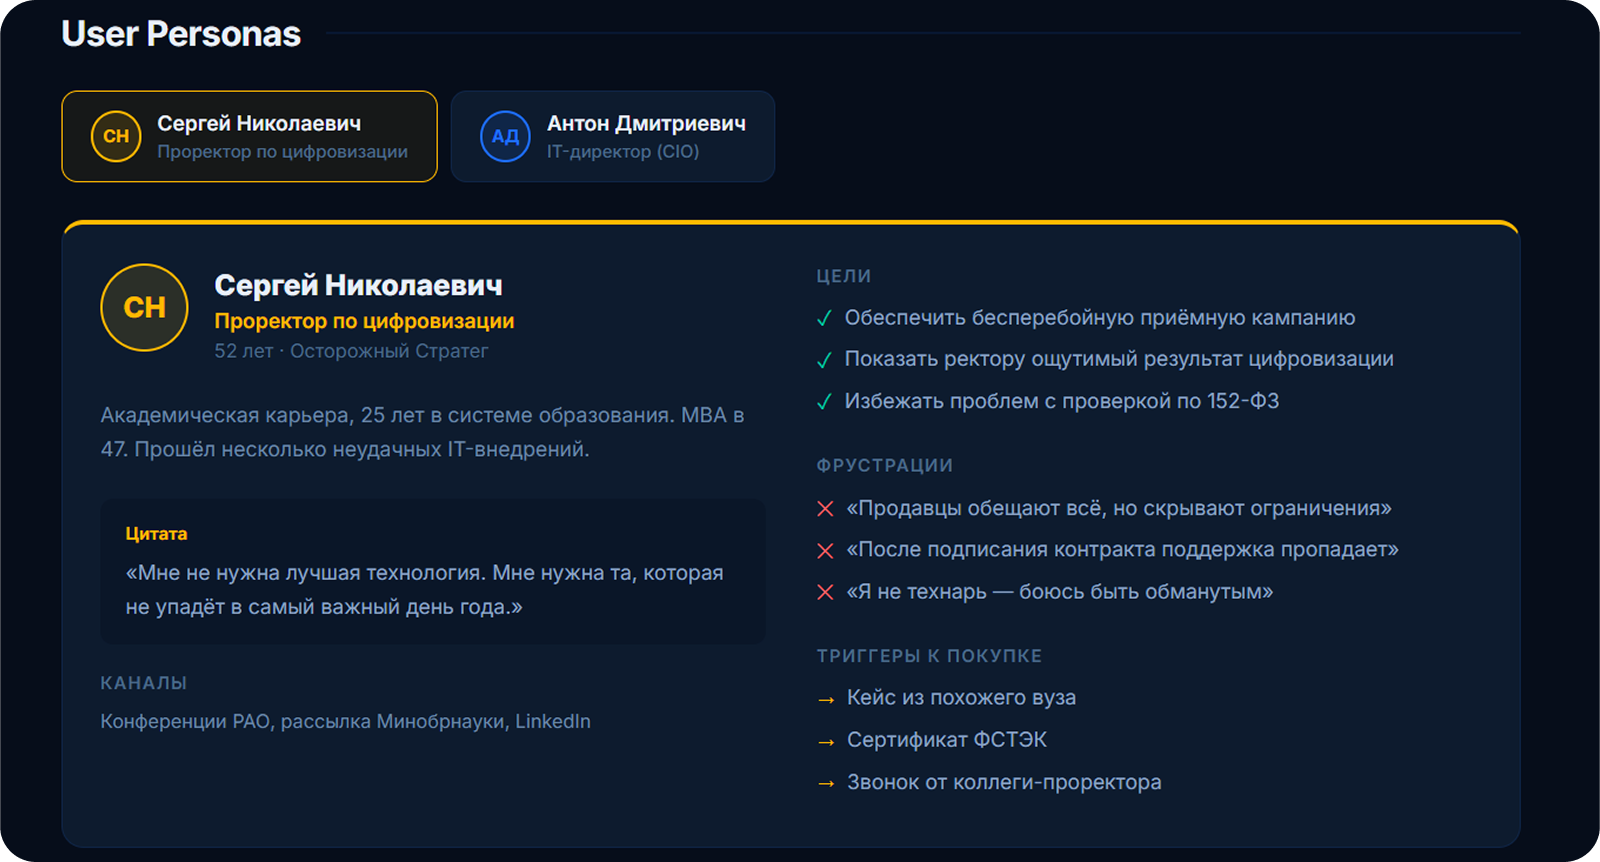1600x862 pixels.
Task: Click the Проректор по цифровизации orange title
Action: [364, 321]
